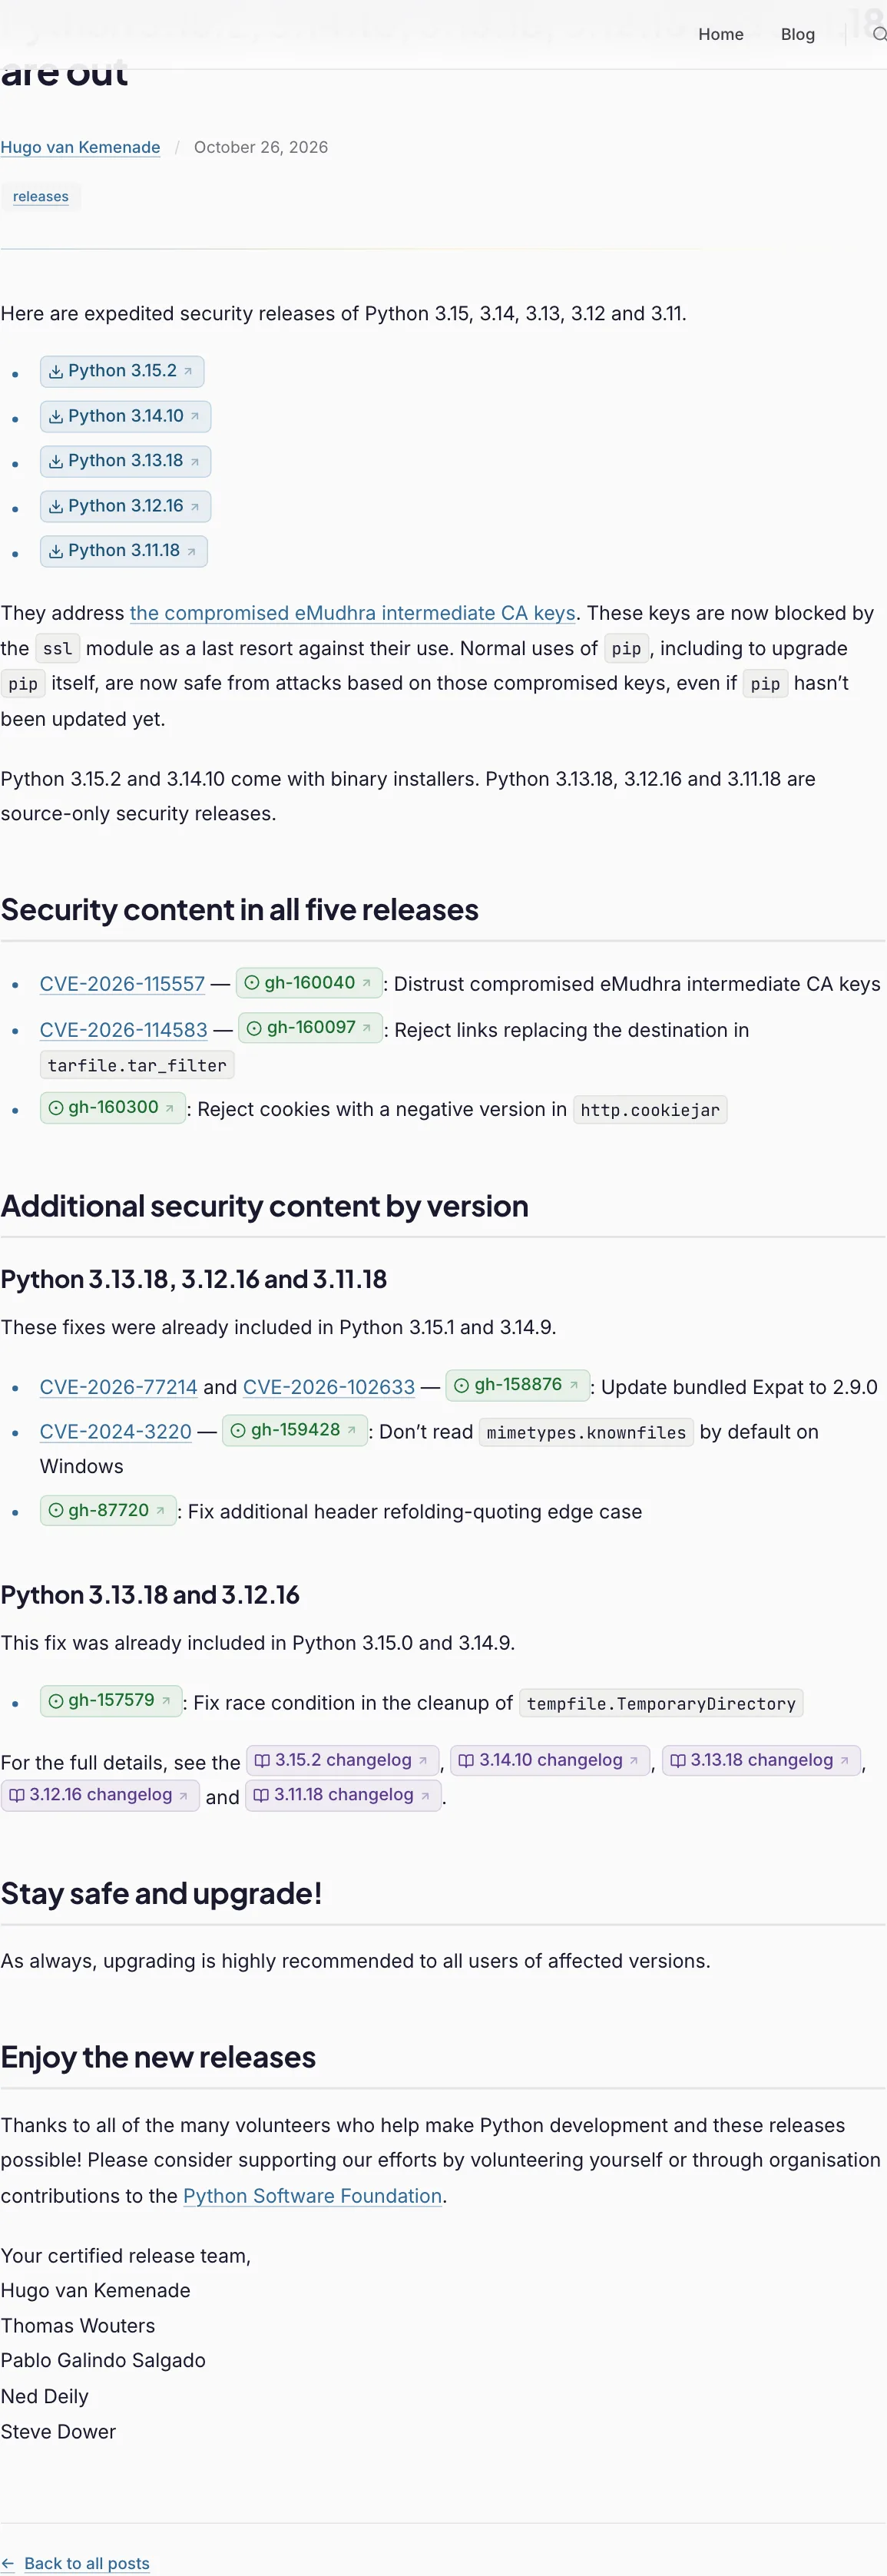Screen dimensions: 887x2576
Task: Open CVE-2024-3220 advisory link
Action: tap(116, 1432)
